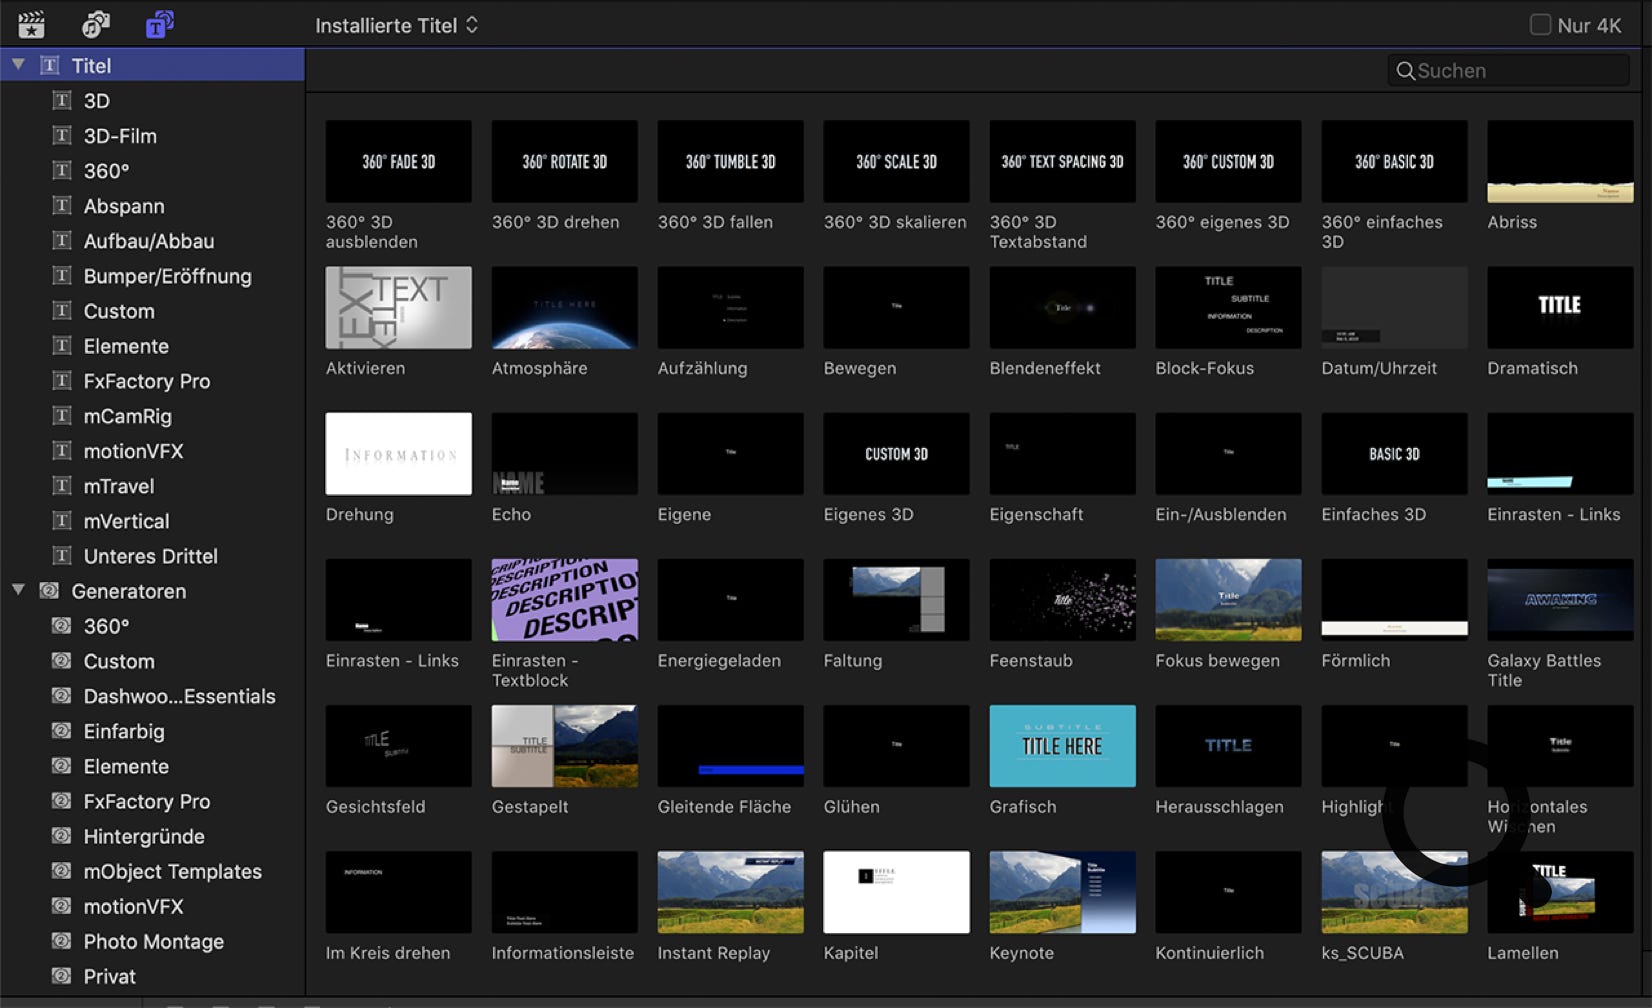Screen dimensions: 1652x1008
Task: Pick the Instant Replay title thumbnail
Action: (x=730, y=892)
